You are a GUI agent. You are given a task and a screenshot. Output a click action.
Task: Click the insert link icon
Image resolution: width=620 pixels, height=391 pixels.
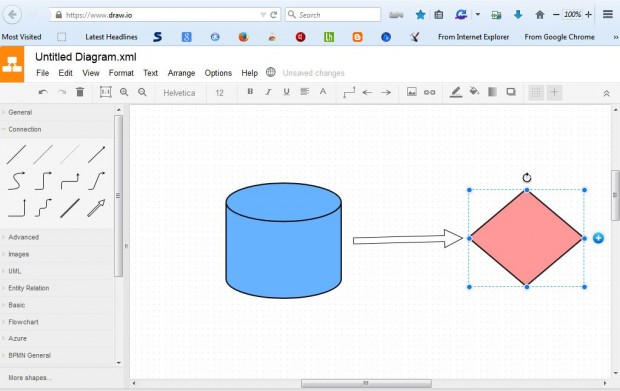point(429,92)
